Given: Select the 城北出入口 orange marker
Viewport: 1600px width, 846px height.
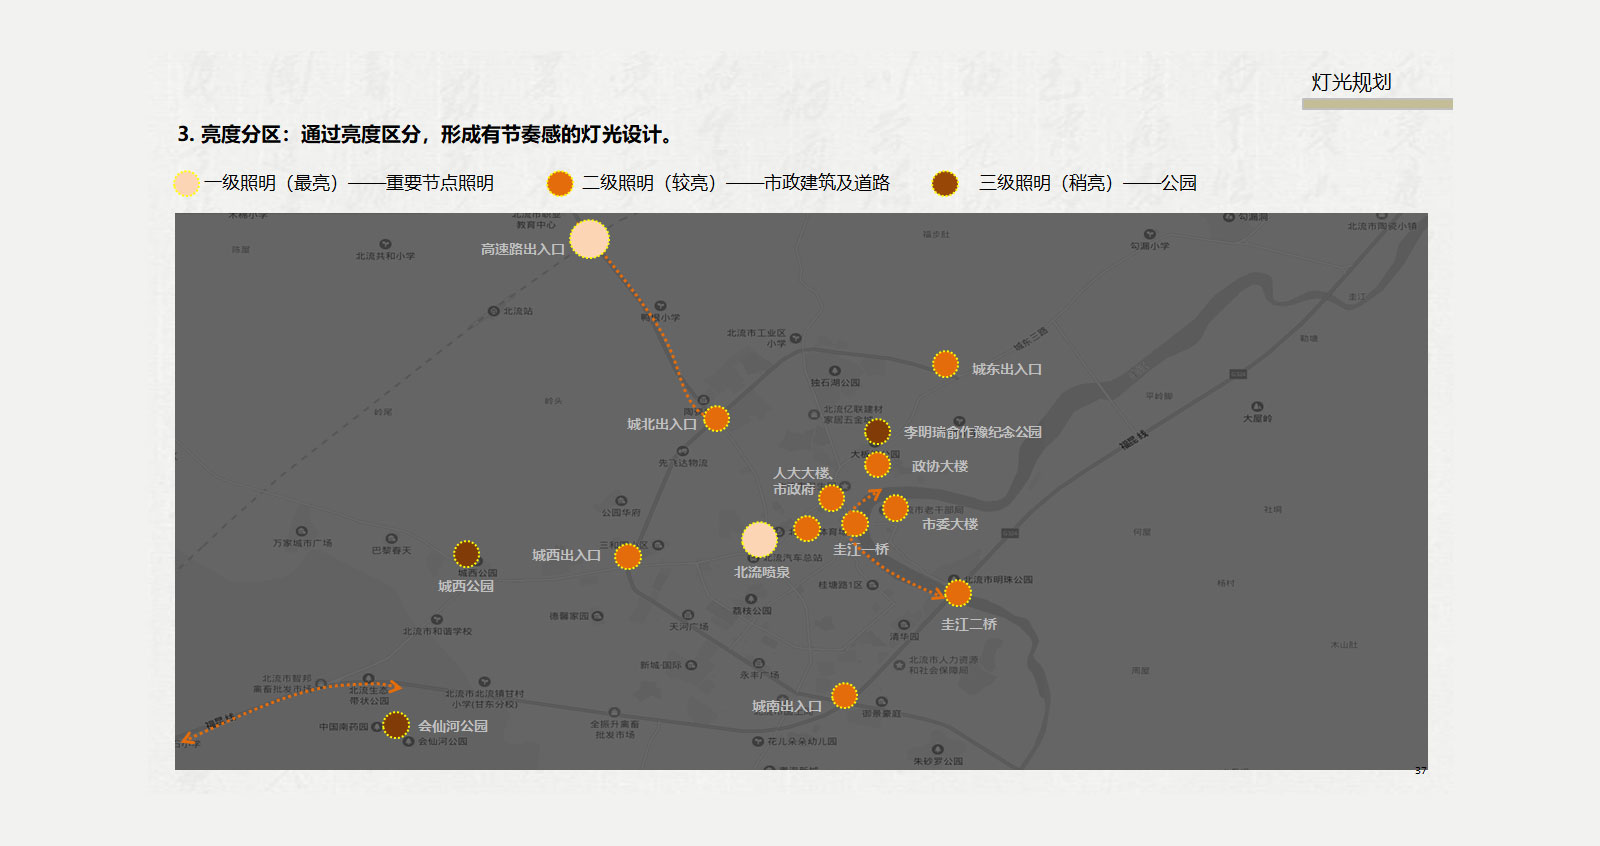Looking at the screenshot, I should pos(716,419).
